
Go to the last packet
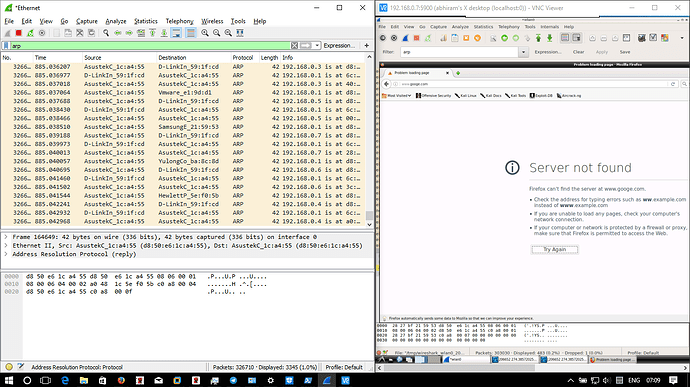164,33
